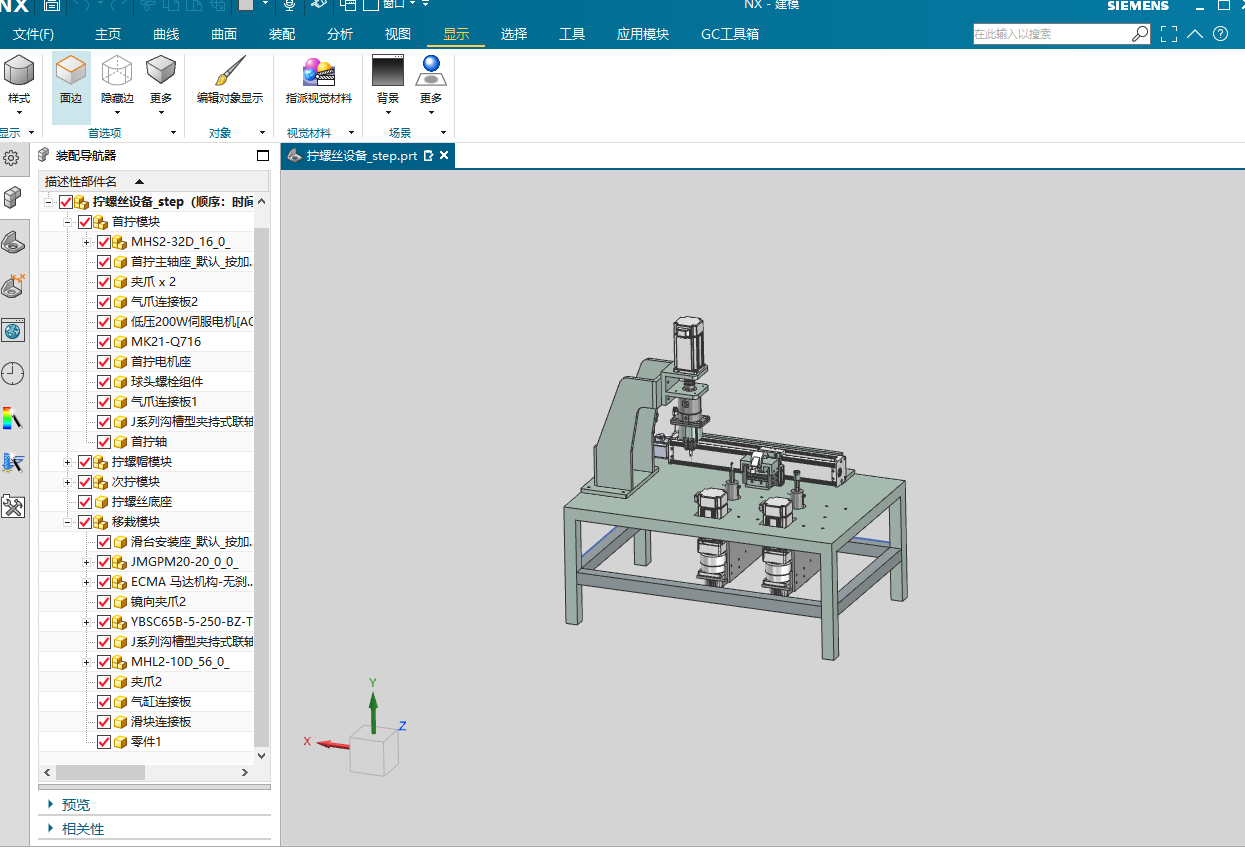
Task: Collapse the 首拧模块 node
Action: [68, 222]
